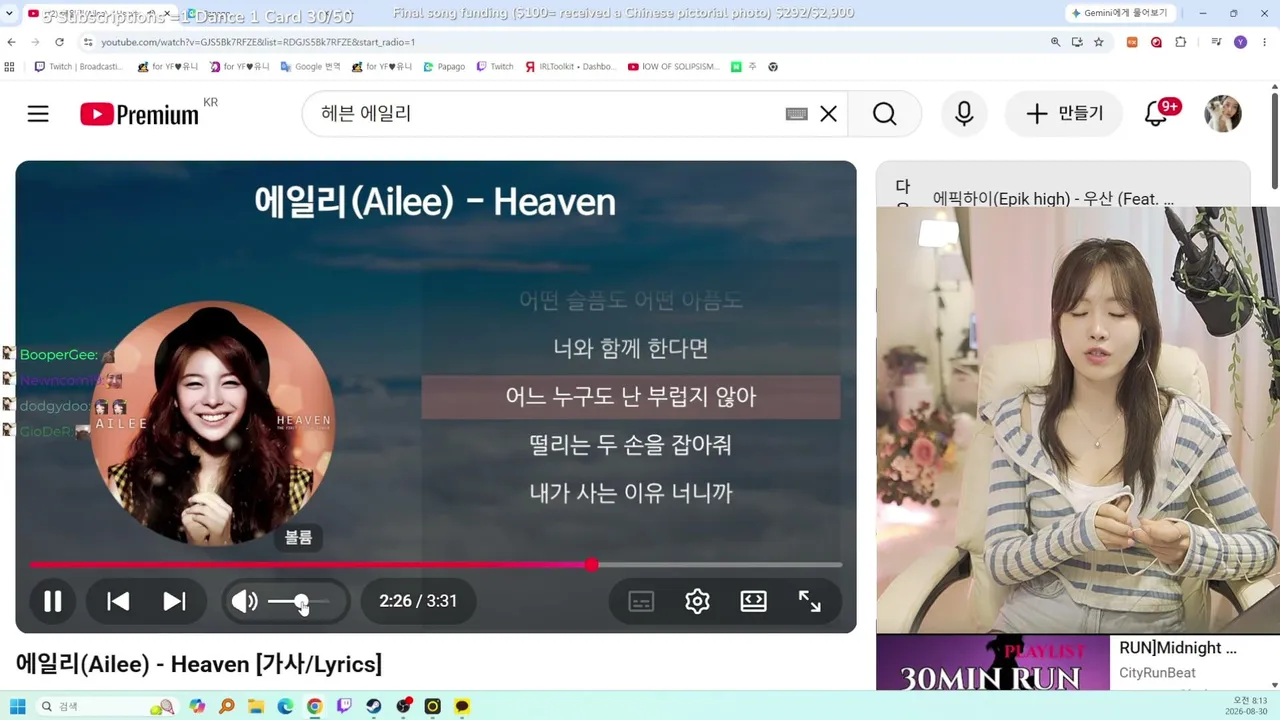This screenshot has height=720, width=1280.
Task: Visit the CityRunBeat channel
Action: (1157, 673)
